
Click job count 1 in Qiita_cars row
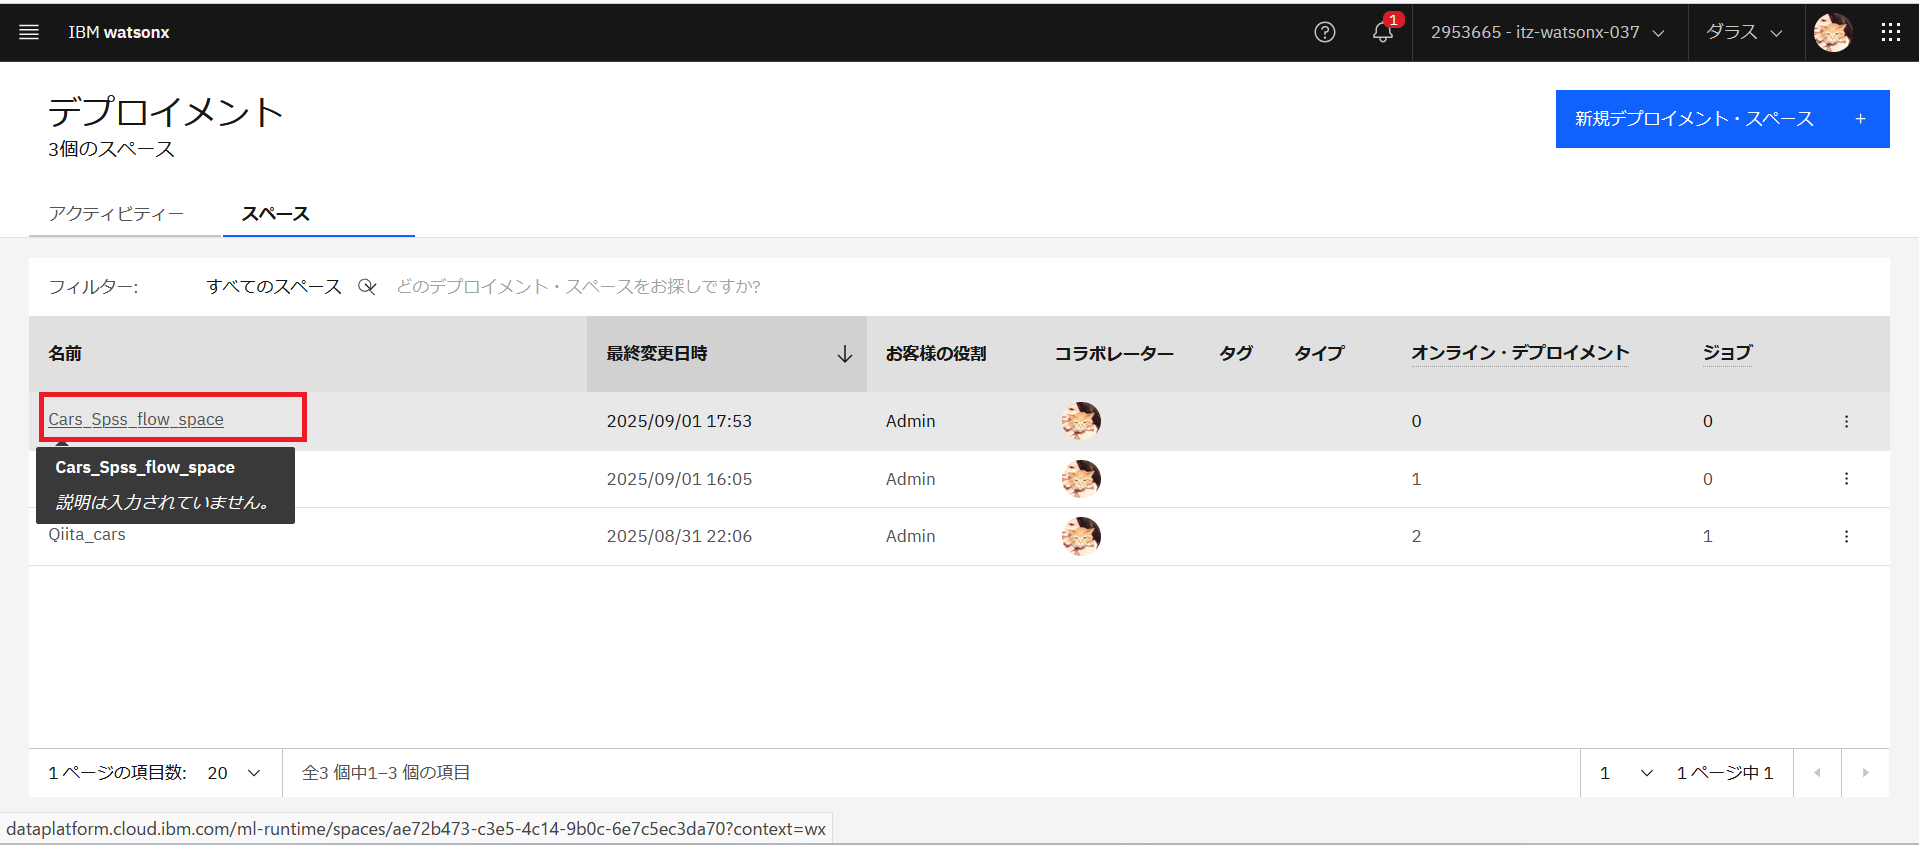click(1708, 536)
